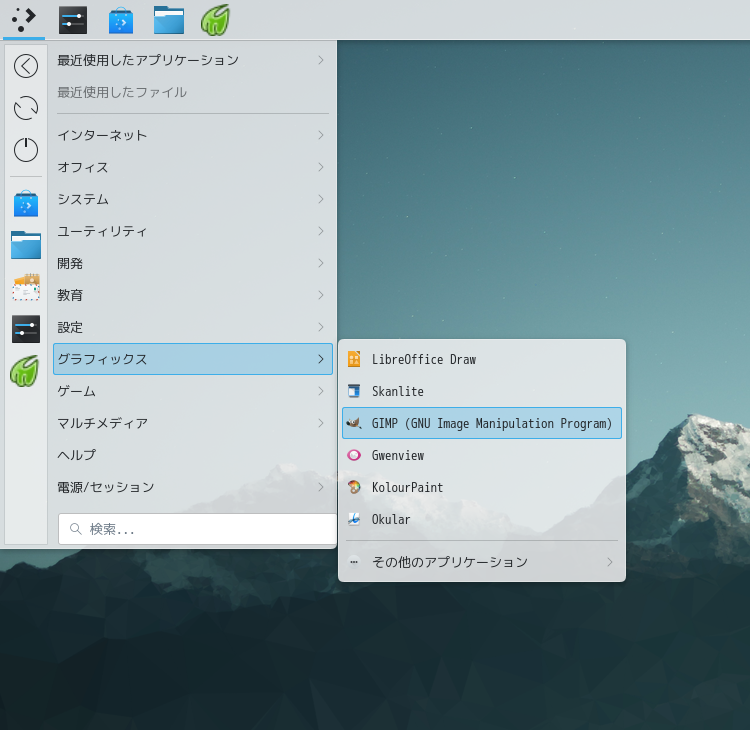This screenshot has height=730, width=750.
Task: Click the KDE application launcher icon
Action: click(x=24, y=20)
